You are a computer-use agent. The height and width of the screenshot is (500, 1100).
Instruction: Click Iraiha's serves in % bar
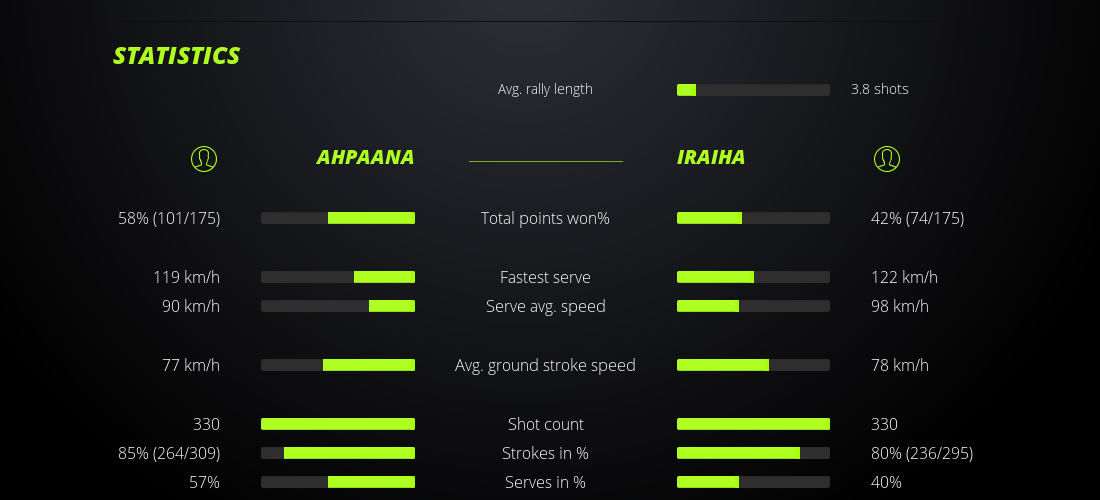click(x=753, y=482)
